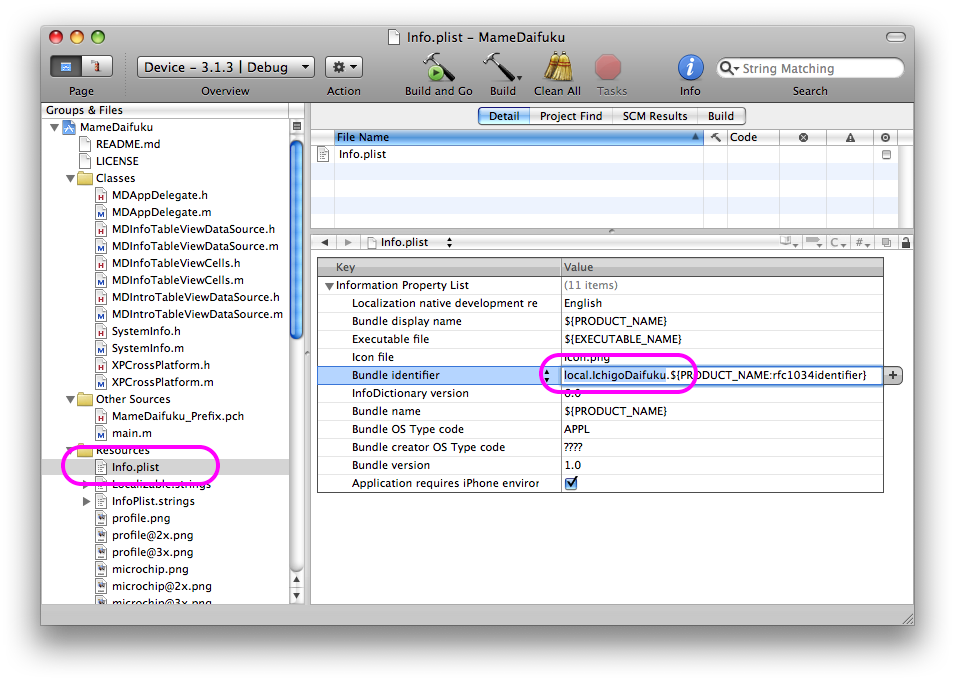This screenshot has width=955, height=681.
Task: Open the Build tab
Action: click(721, 116)
